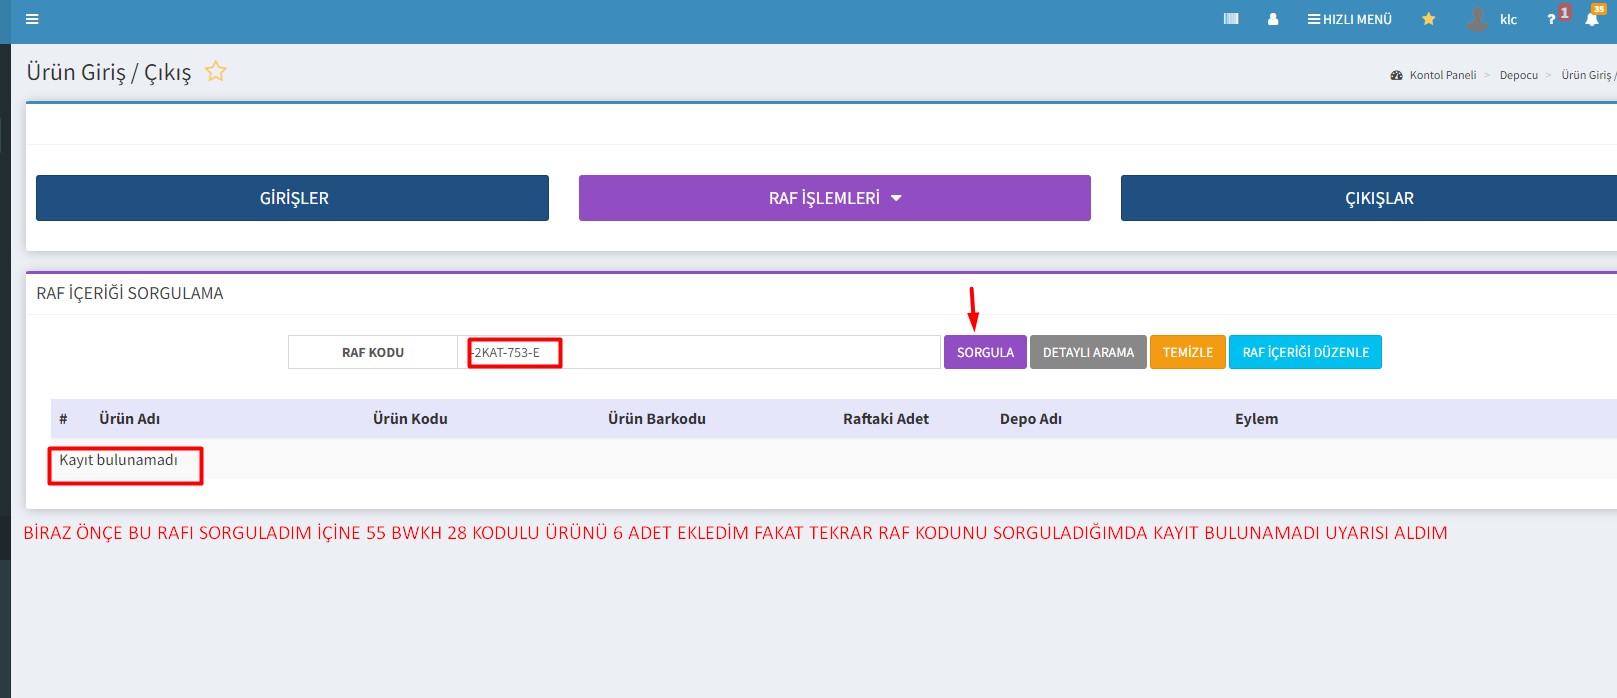Screen dimensions: 1617x698
Task: Expand the RAF İŞLEMLERİ dropdown
Action: (x=834, y=198)
